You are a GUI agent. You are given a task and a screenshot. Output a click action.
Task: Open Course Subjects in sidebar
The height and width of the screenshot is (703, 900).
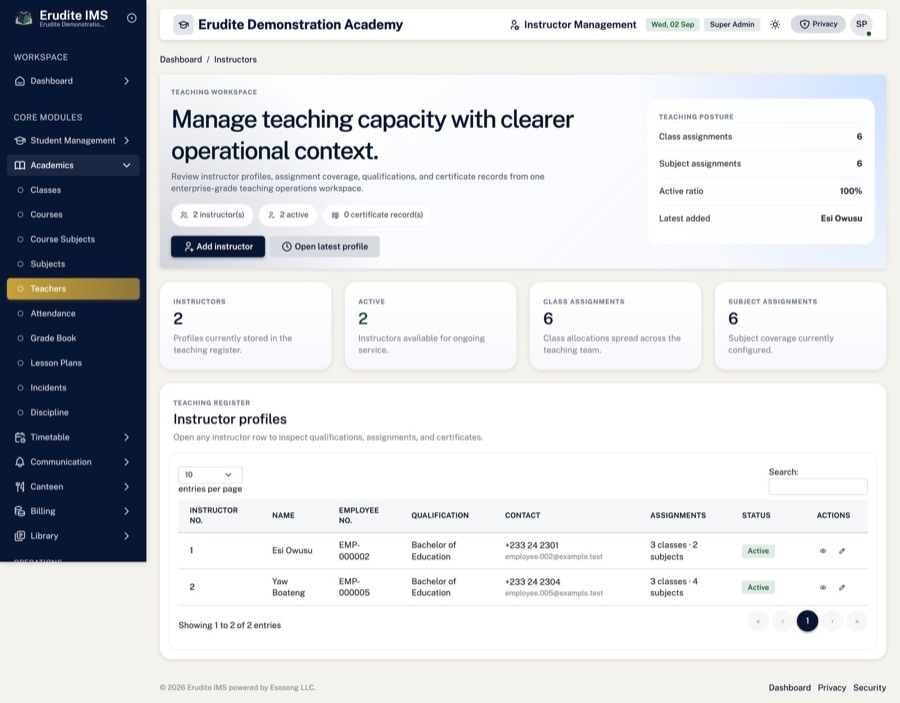73,239
